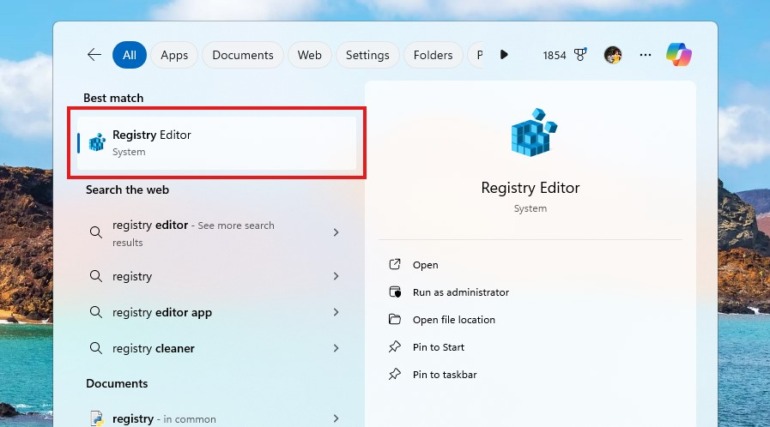This screenshot has width=770, height=427.
Task: Expand the registry editor app chevron
Action: point(336,312)
